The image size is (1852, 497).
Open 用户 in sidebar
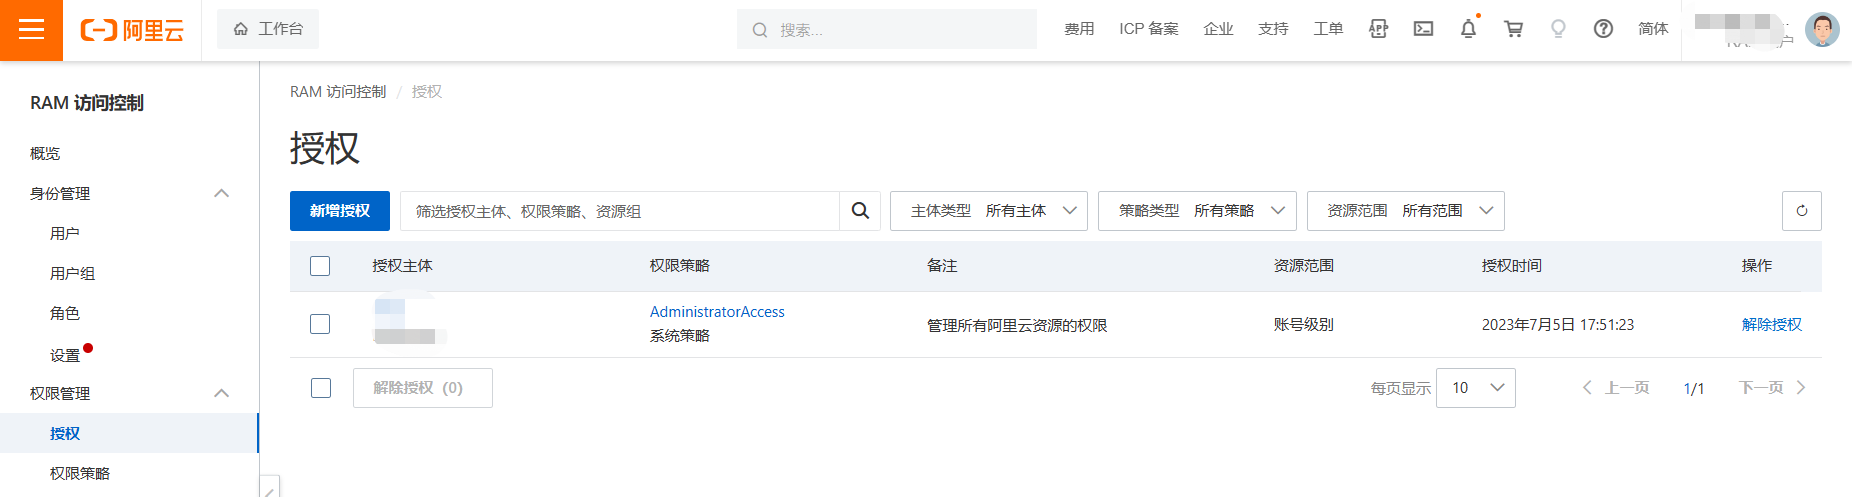(65, 233)
